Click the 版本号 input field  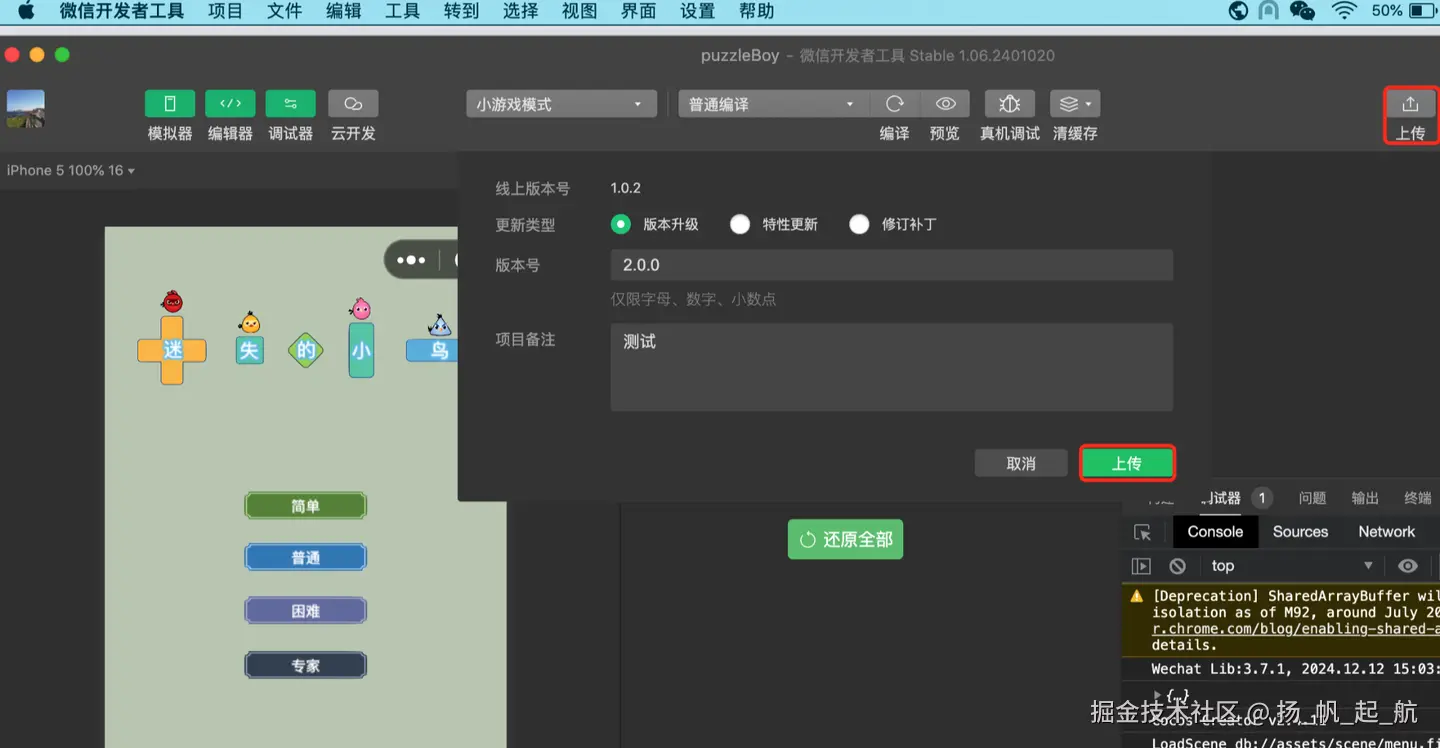point(891,265)
